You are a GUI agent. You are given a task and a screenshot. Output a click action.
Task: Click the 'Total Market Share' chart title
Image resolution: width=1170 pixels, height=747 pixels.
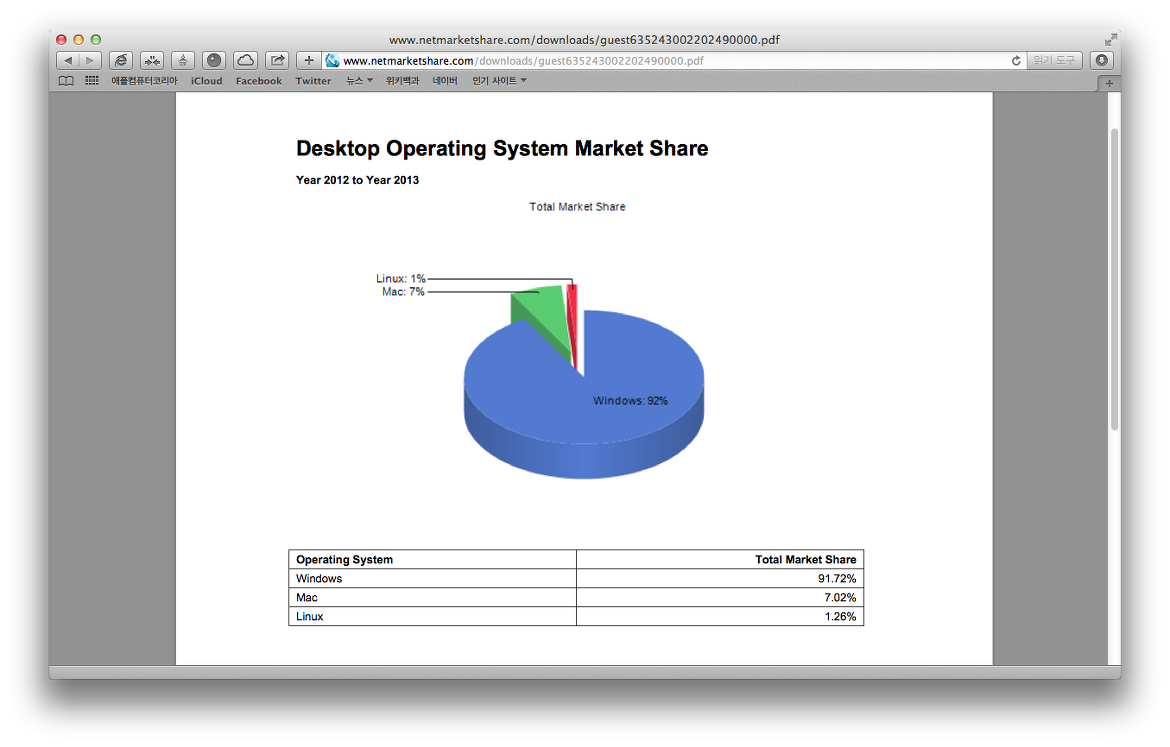578,207
